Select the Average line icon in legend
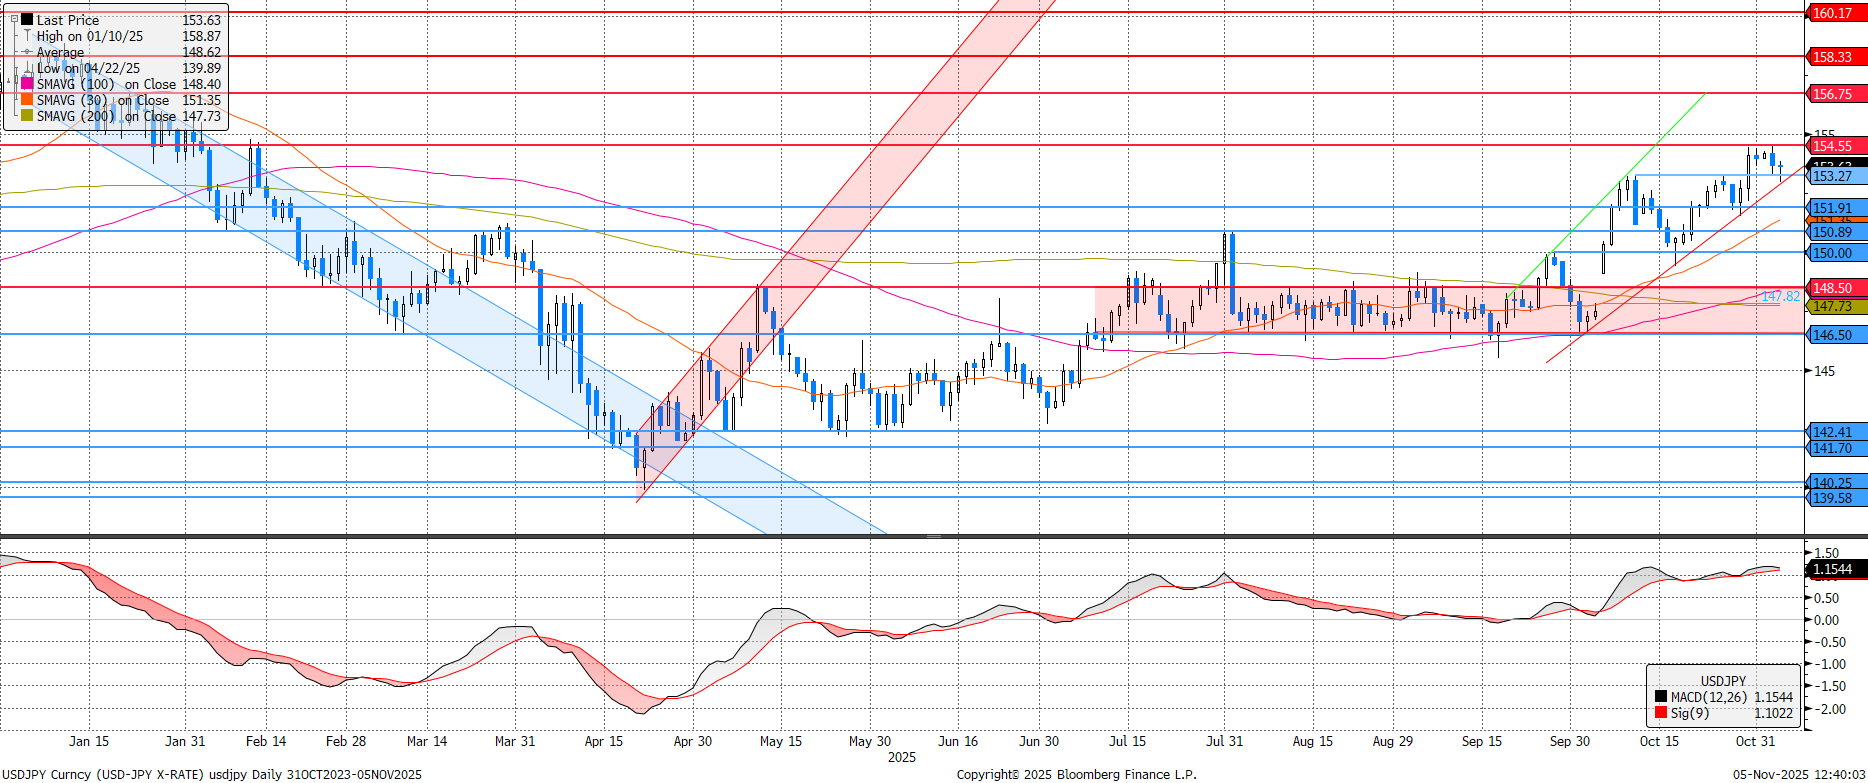Image resolution: width=1868 pixels, height=783 pixels. click(27, 52)
